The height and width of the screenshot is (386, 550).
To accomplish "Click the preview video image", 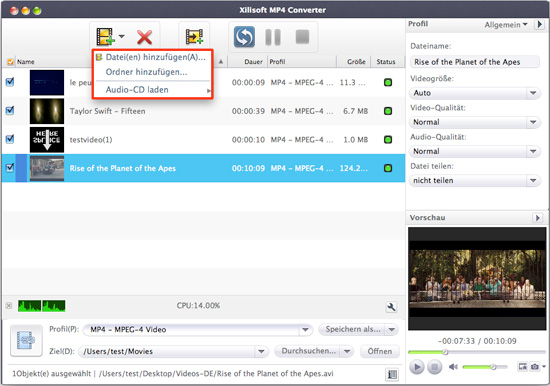I will tap(477, 279).
